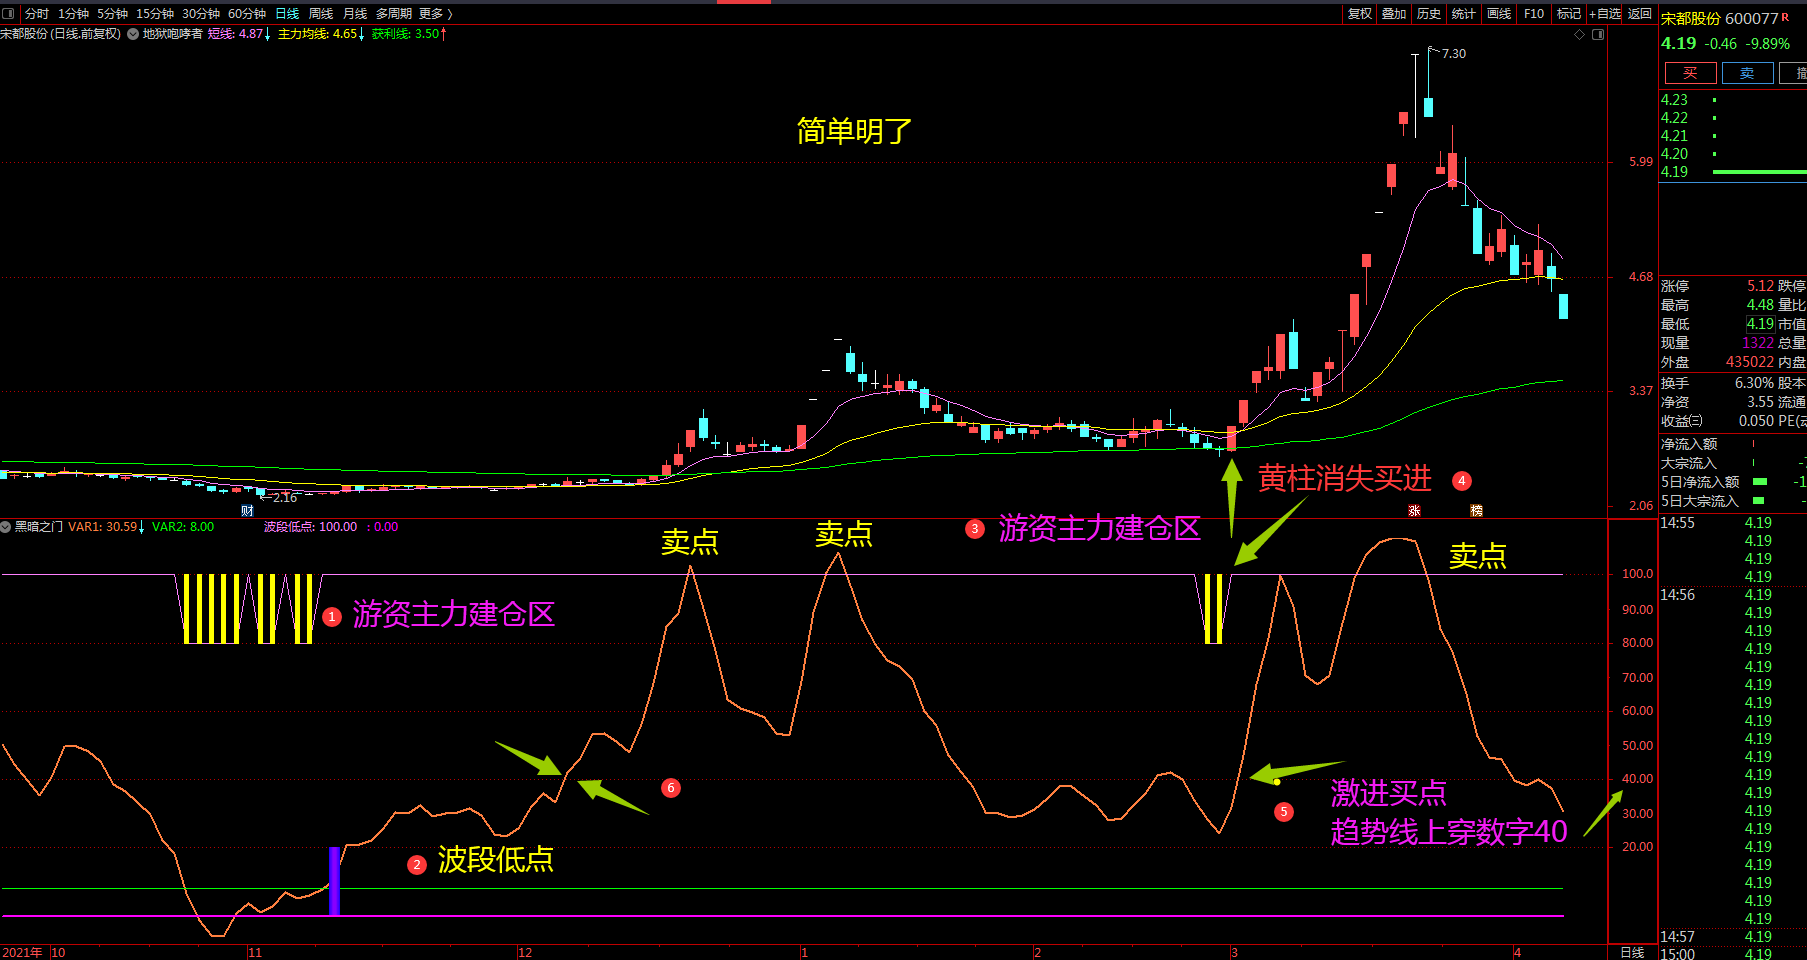Click the 波段低点: 100.00 indicator value
This screenshot has height=960, width=1807.
pyautogui.click(x=310, y=527)
